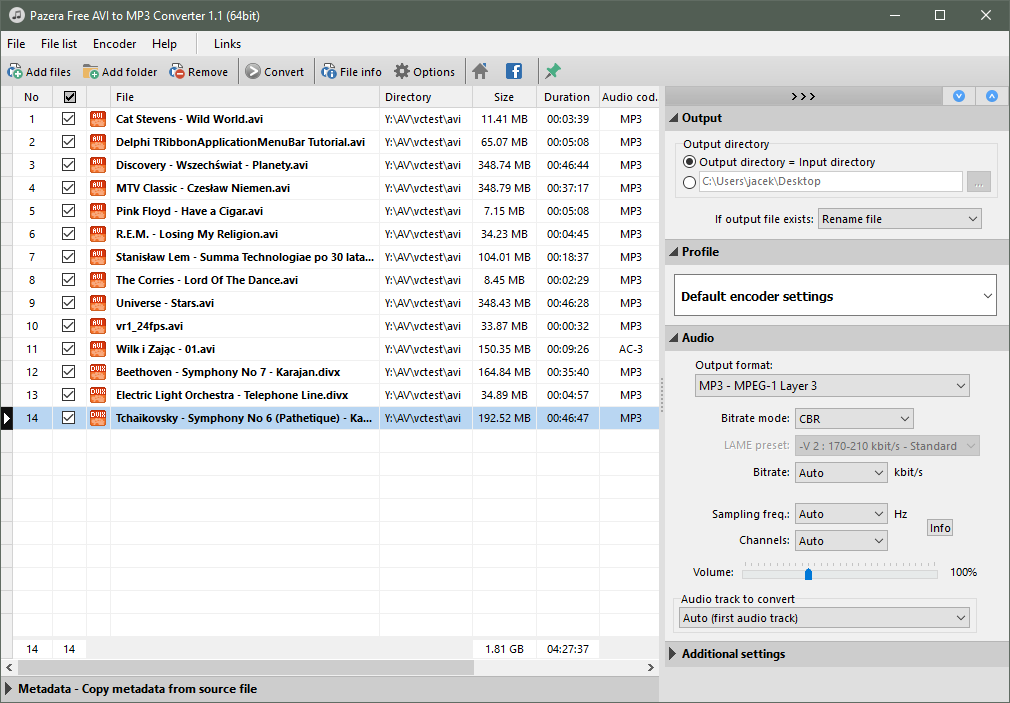Open the Default encoder settings profile dropdown
1010x703 pixels.
click(835, 296)
